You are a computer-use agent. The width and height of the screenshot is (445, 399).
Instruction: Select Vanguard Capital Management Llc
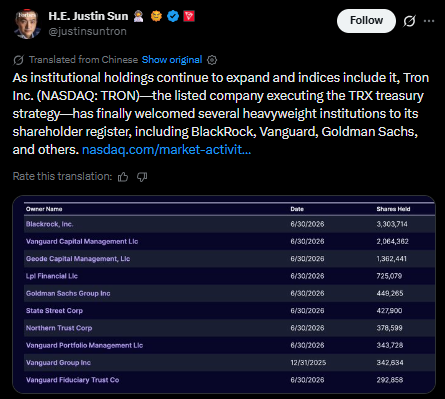click(82, 241)
